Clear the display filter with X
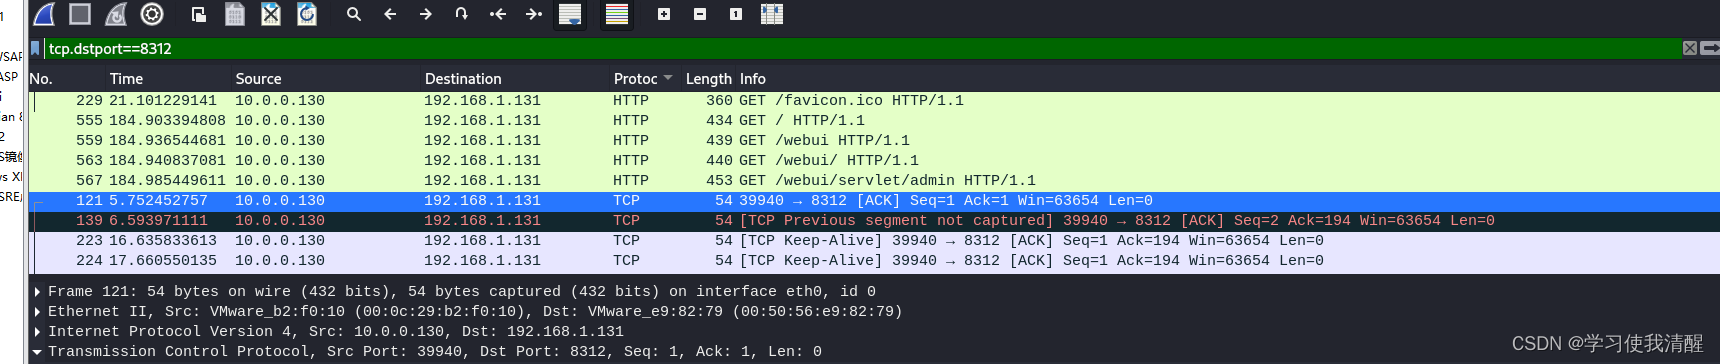This screenshot has width=1720, height=364. pos(1690,48)
